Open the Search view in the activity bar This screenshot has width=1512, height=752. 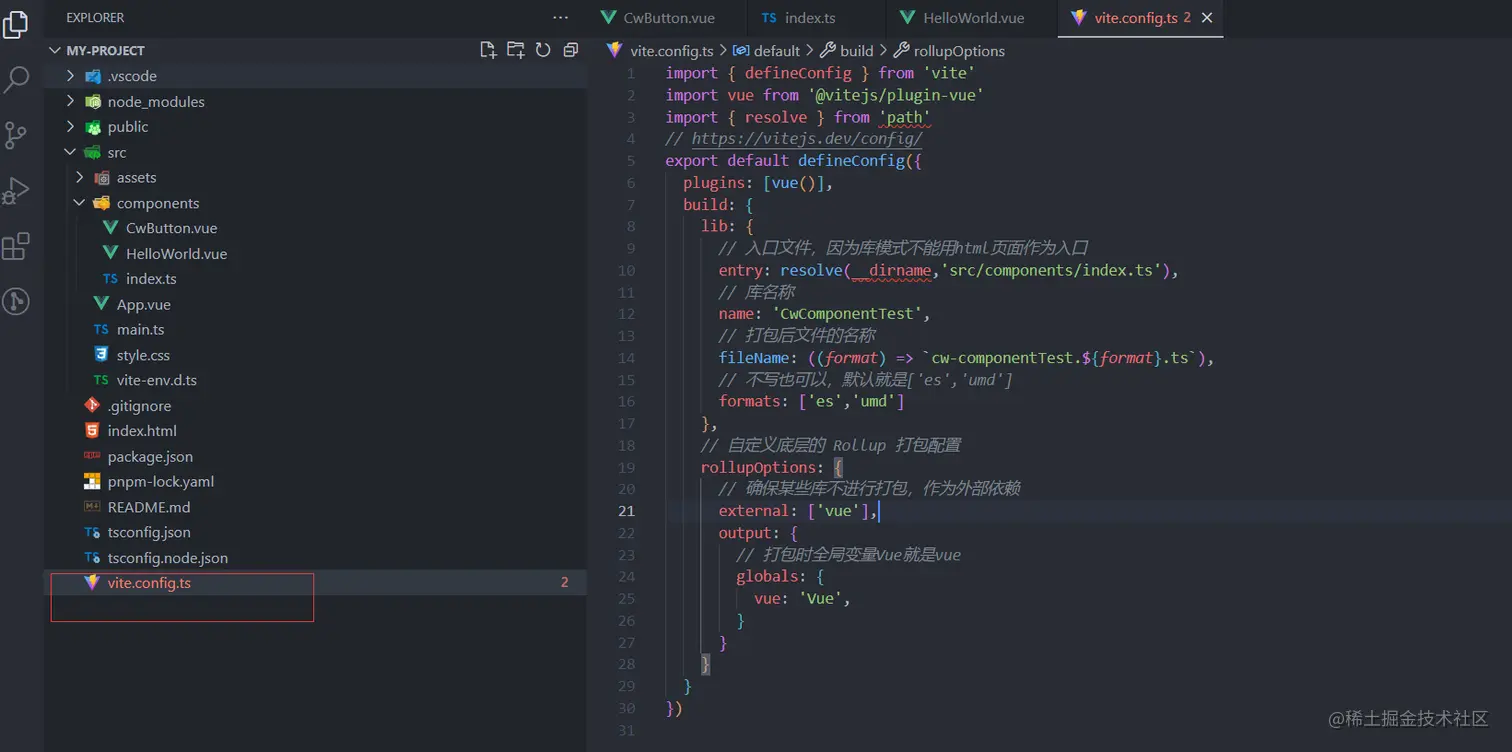(16, 79)
